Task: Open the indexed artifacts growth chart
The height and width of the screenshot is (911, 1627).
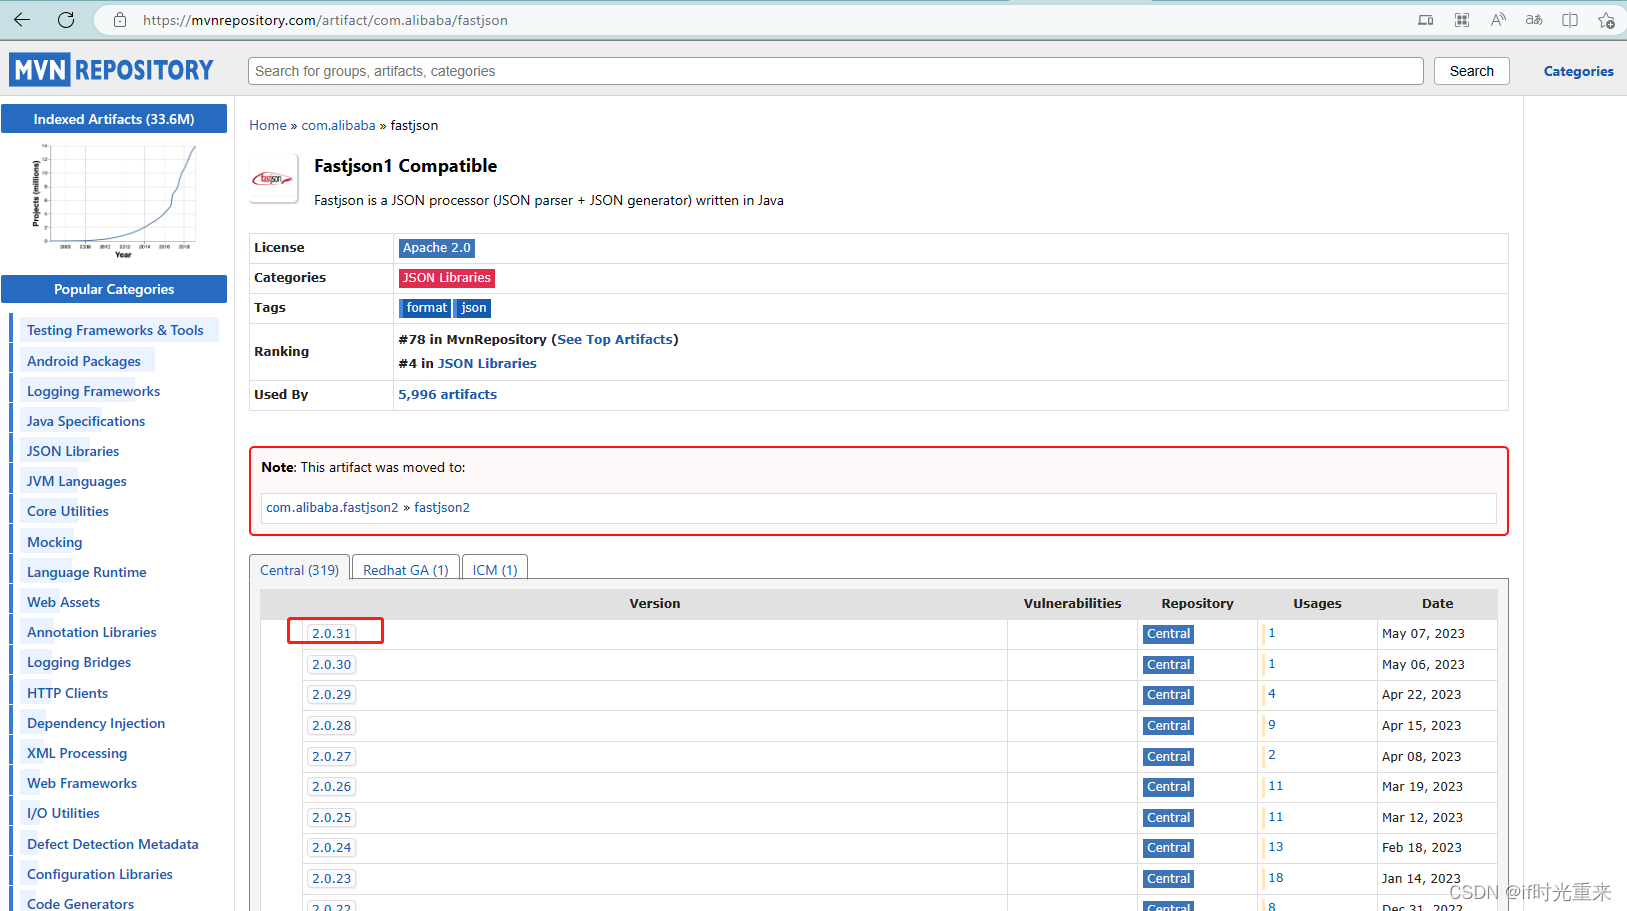Action: click(x=114, y=201)
